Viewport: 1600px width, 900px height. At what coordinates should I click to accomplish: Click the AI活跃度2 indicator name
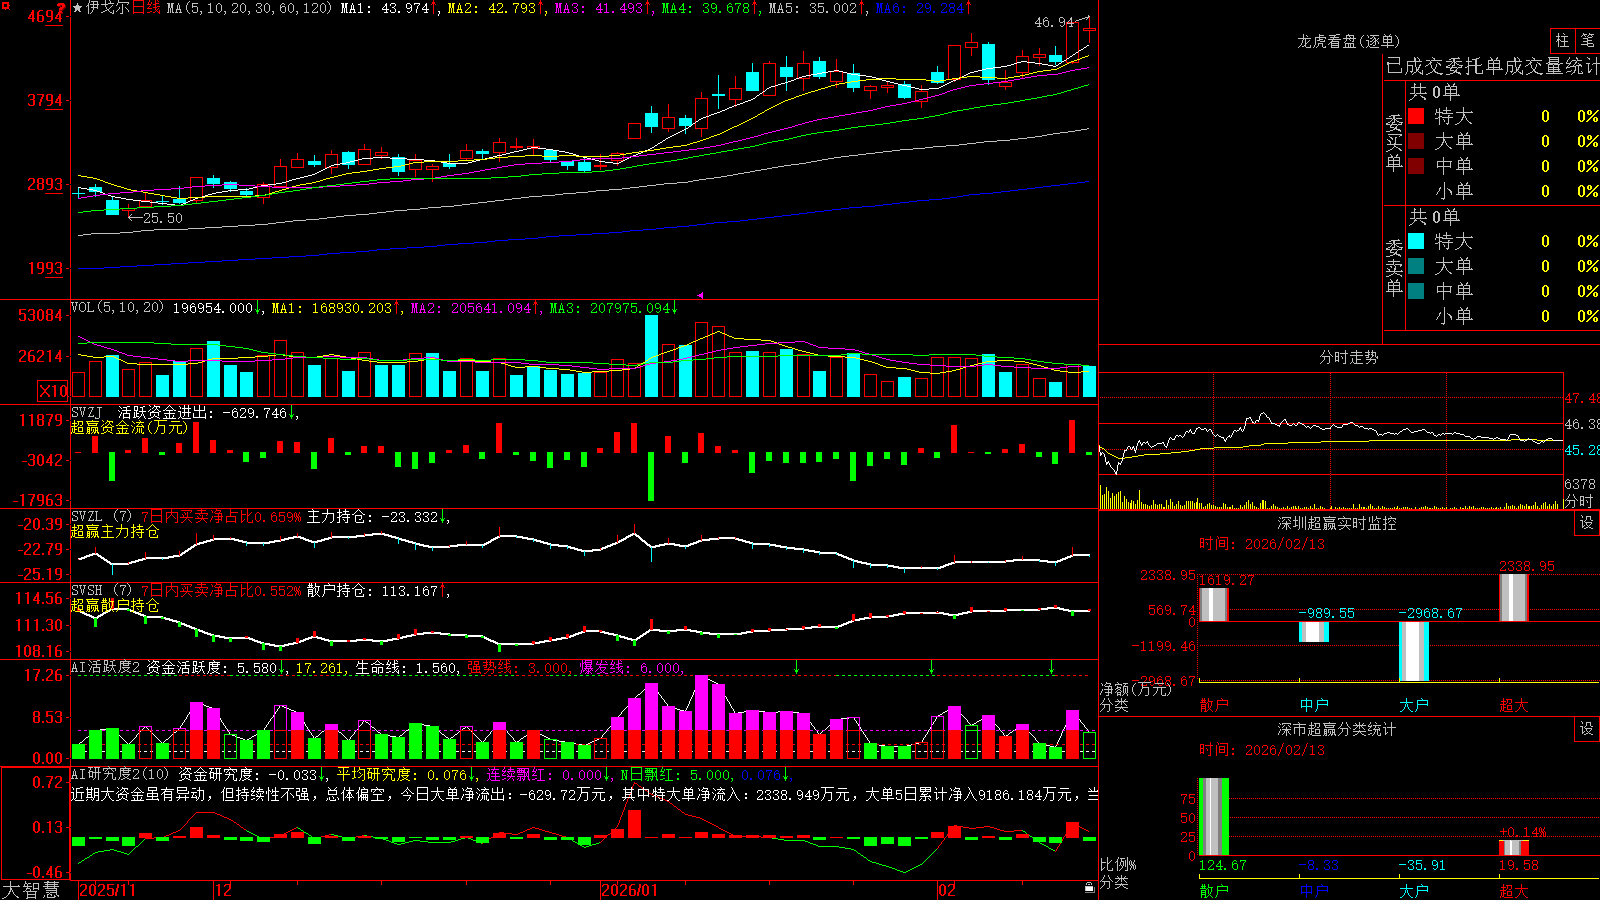point(106,667)
